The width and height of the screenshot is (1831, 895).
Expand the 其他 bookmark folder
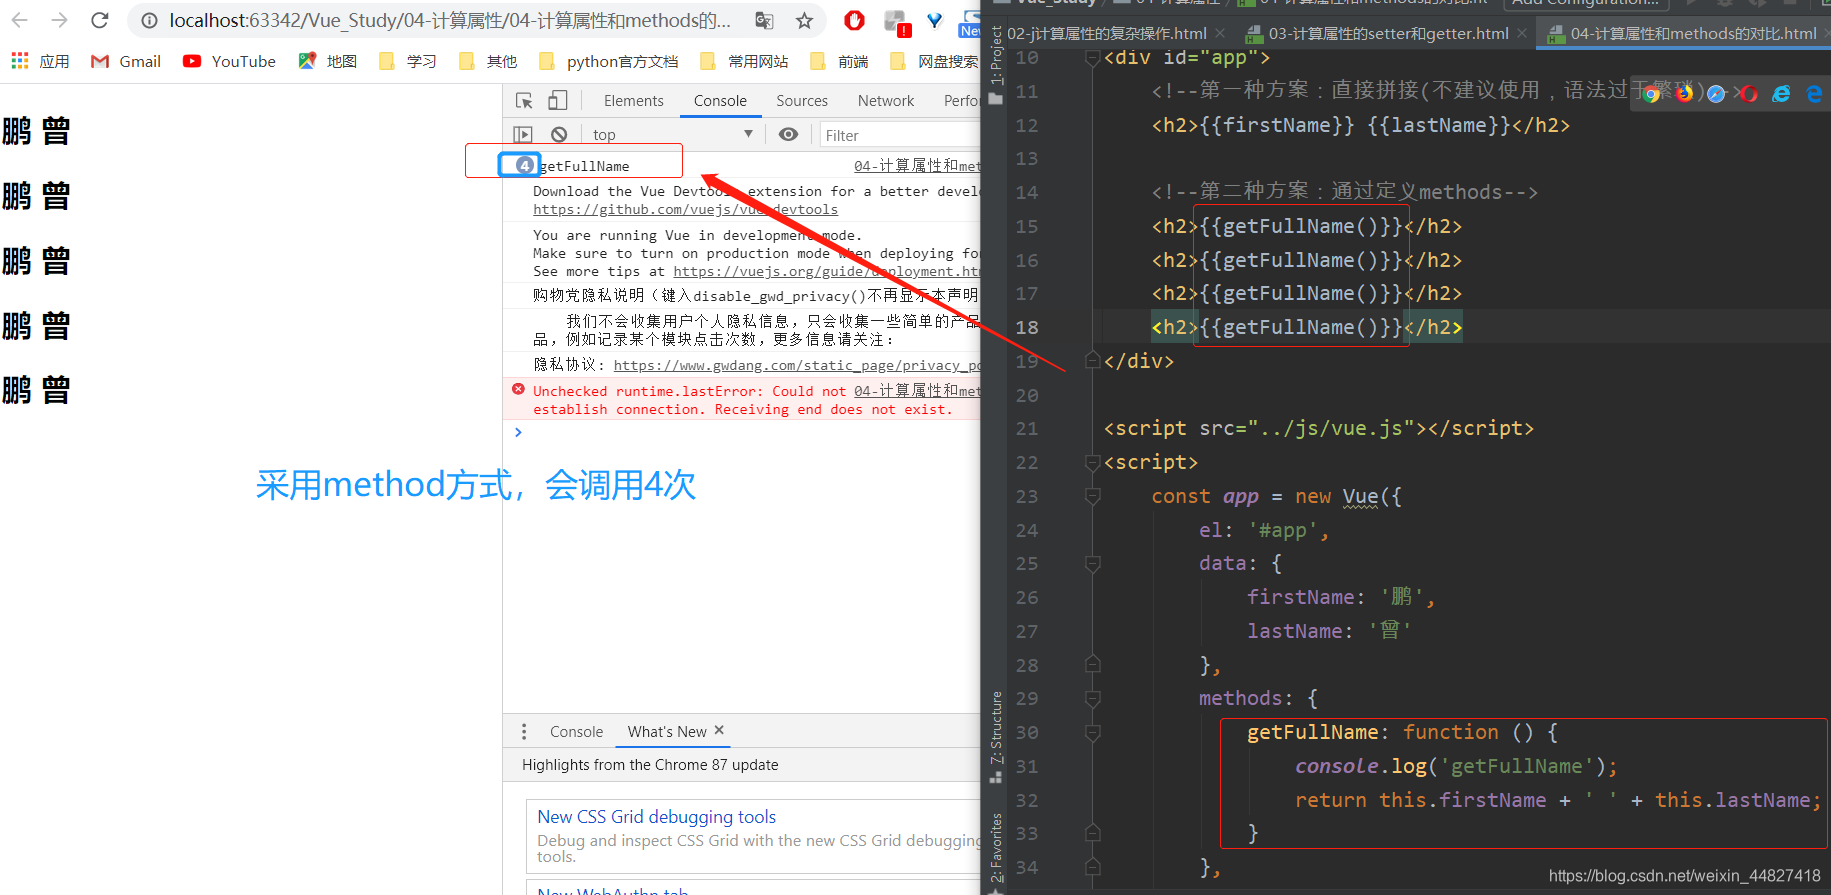pos(488,61)
